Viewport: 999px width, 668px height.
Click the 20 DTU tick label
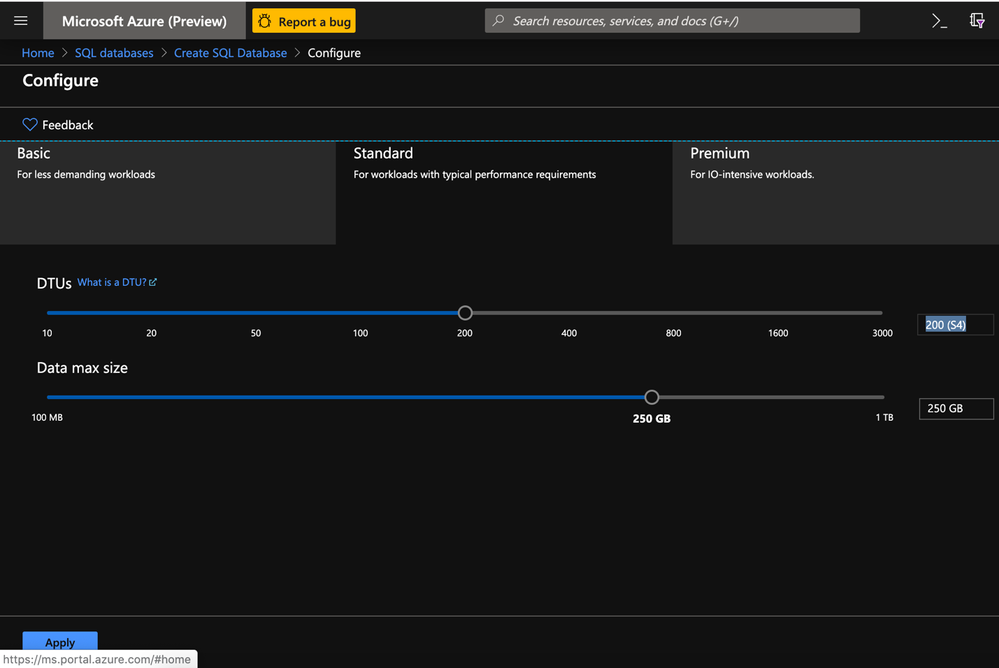click(151, 333)
